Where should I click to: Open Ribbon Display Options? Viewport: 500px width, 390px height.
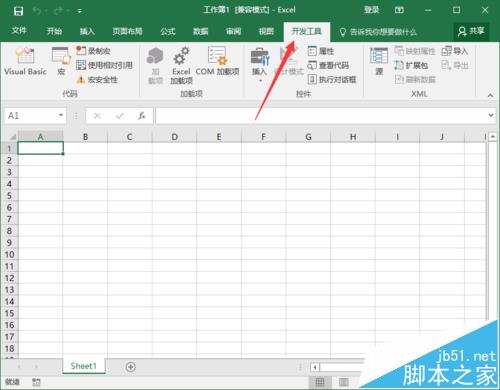[399, 10]
